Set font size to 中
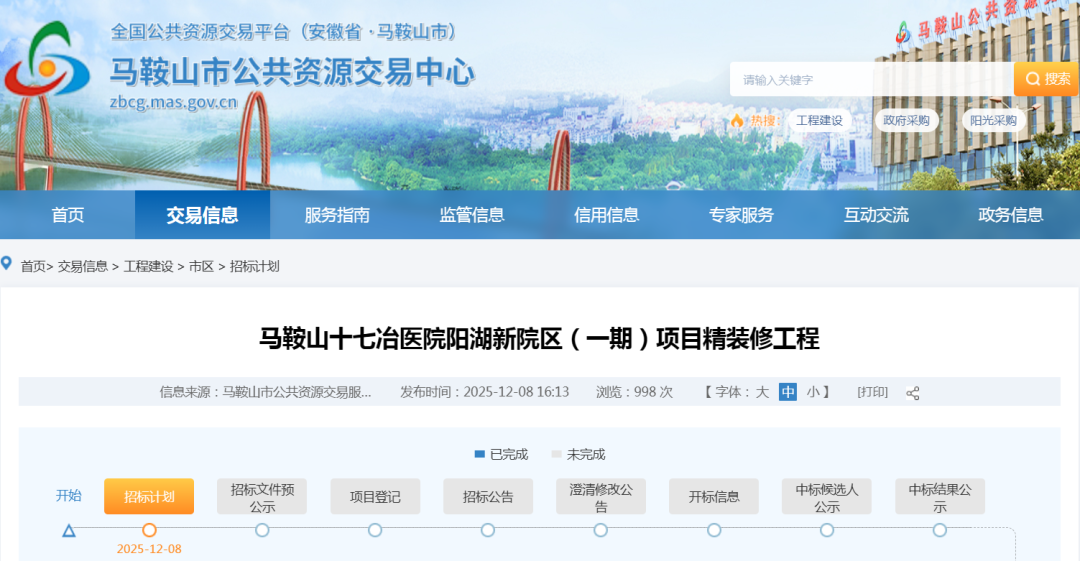The width and height of the screenshot is (1080, 561). tap(788, 392)
